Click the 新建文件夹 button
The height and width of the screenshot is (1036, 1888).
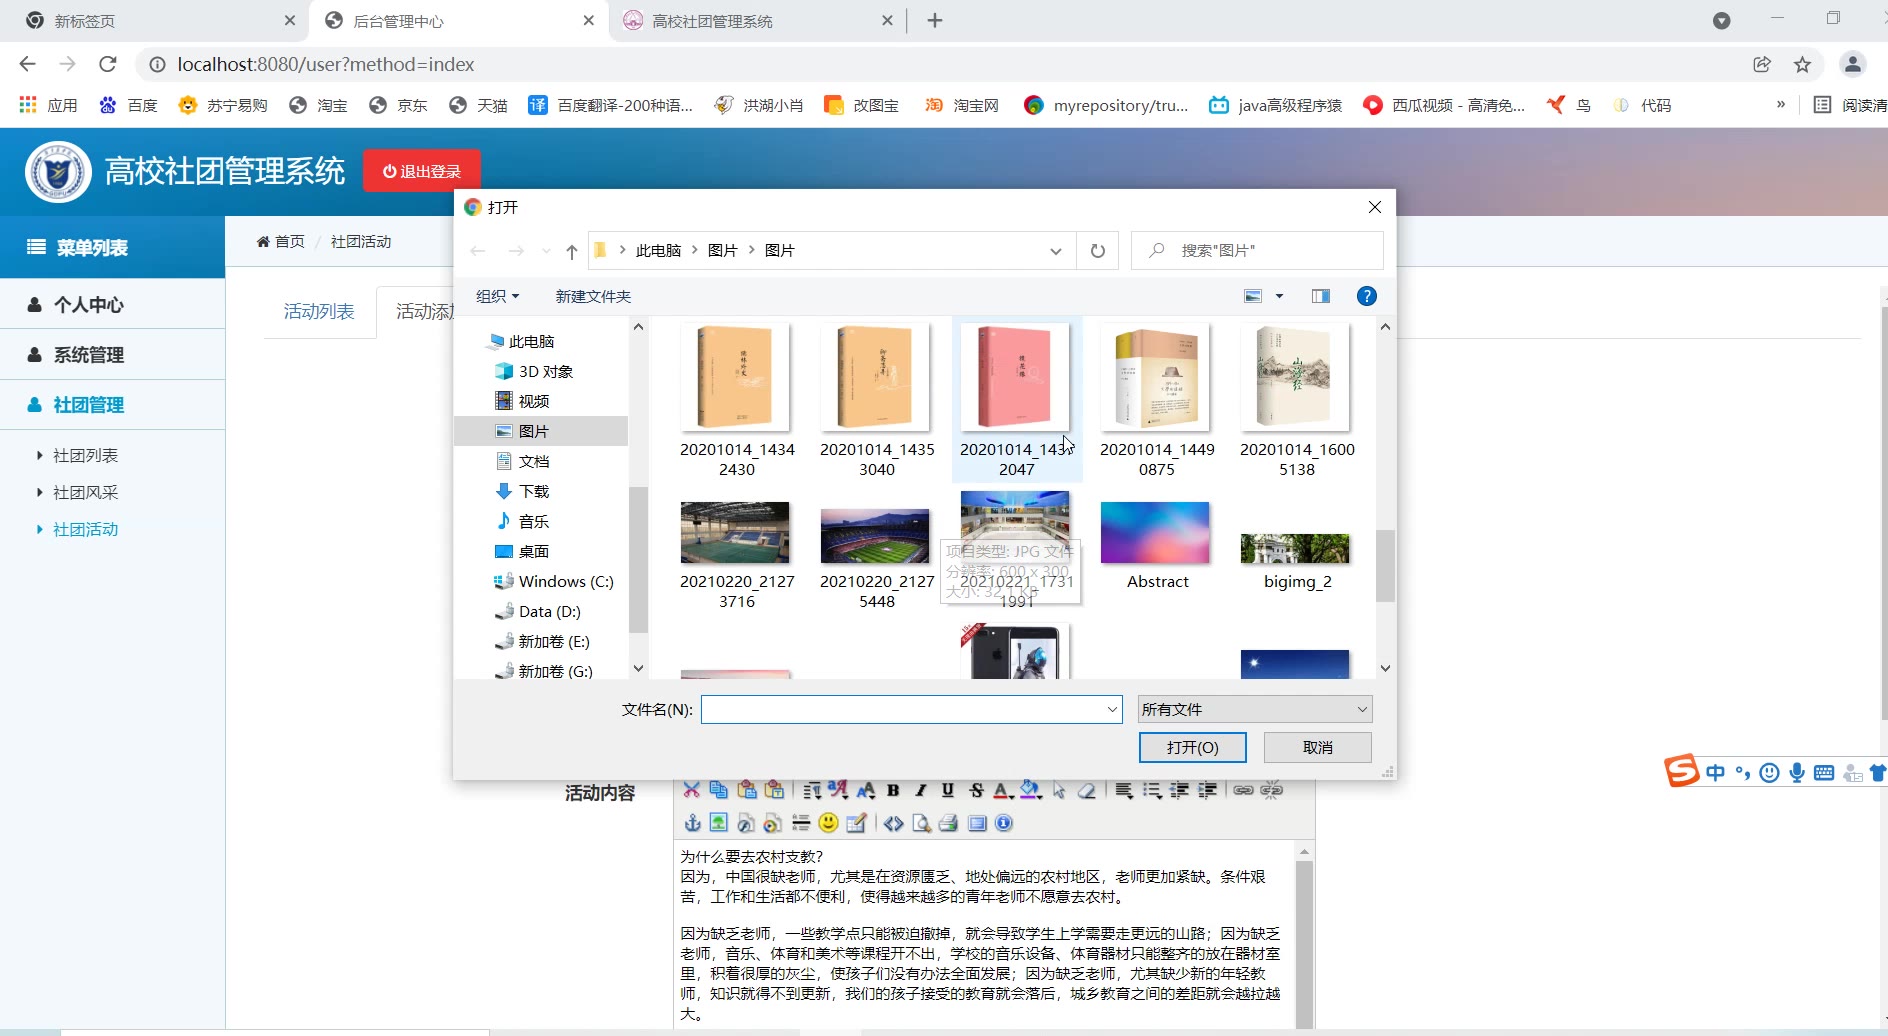593,296
